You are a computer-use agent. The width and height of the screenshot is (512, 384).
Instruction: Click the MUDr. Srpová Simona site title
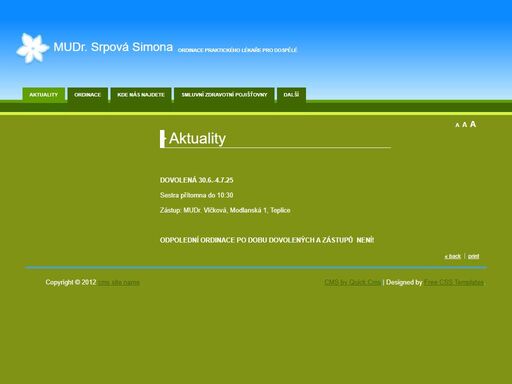click(113, 47)
